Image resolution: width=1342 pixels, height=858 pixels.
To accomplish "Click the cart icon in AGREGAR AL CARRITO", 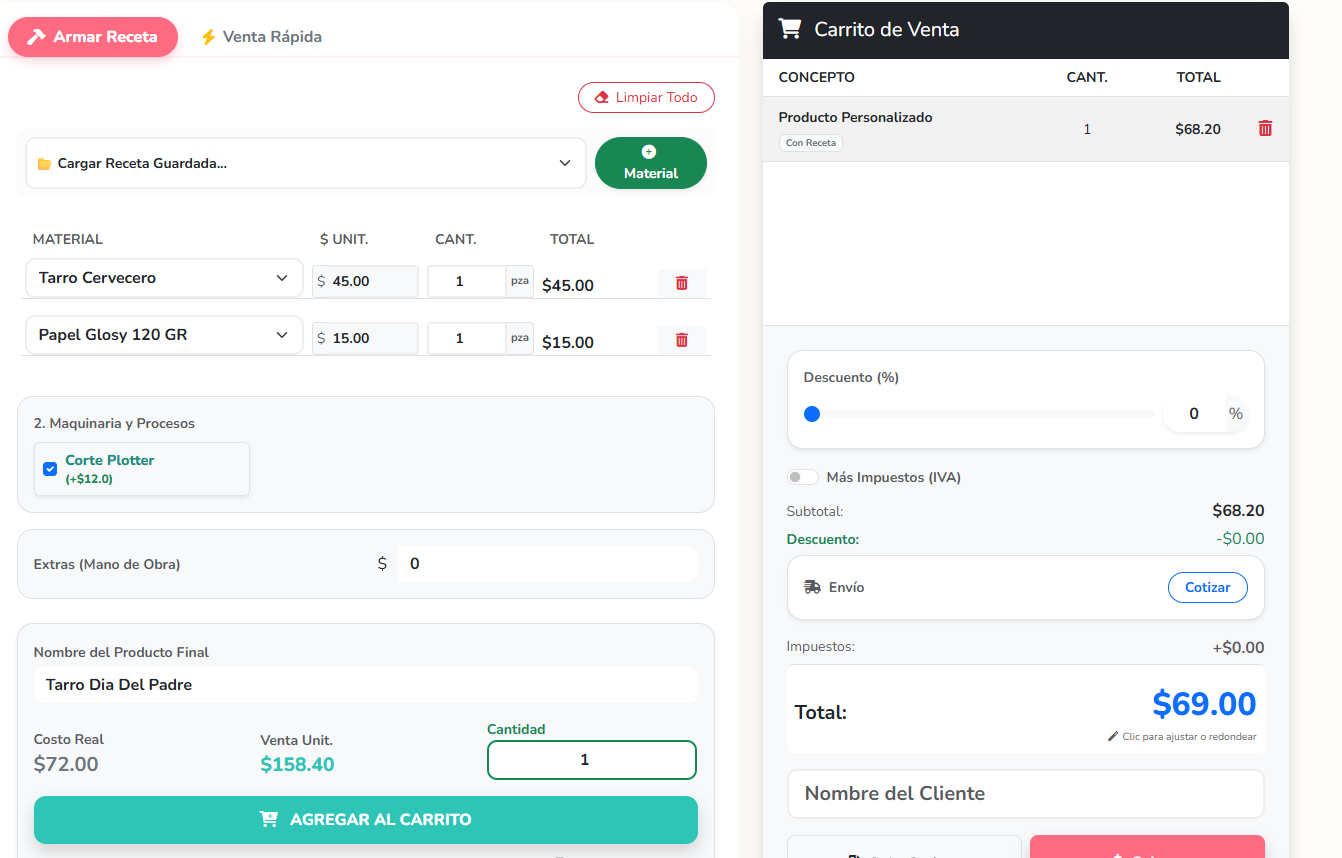I will pyautogui.click(x=269, y=820).
